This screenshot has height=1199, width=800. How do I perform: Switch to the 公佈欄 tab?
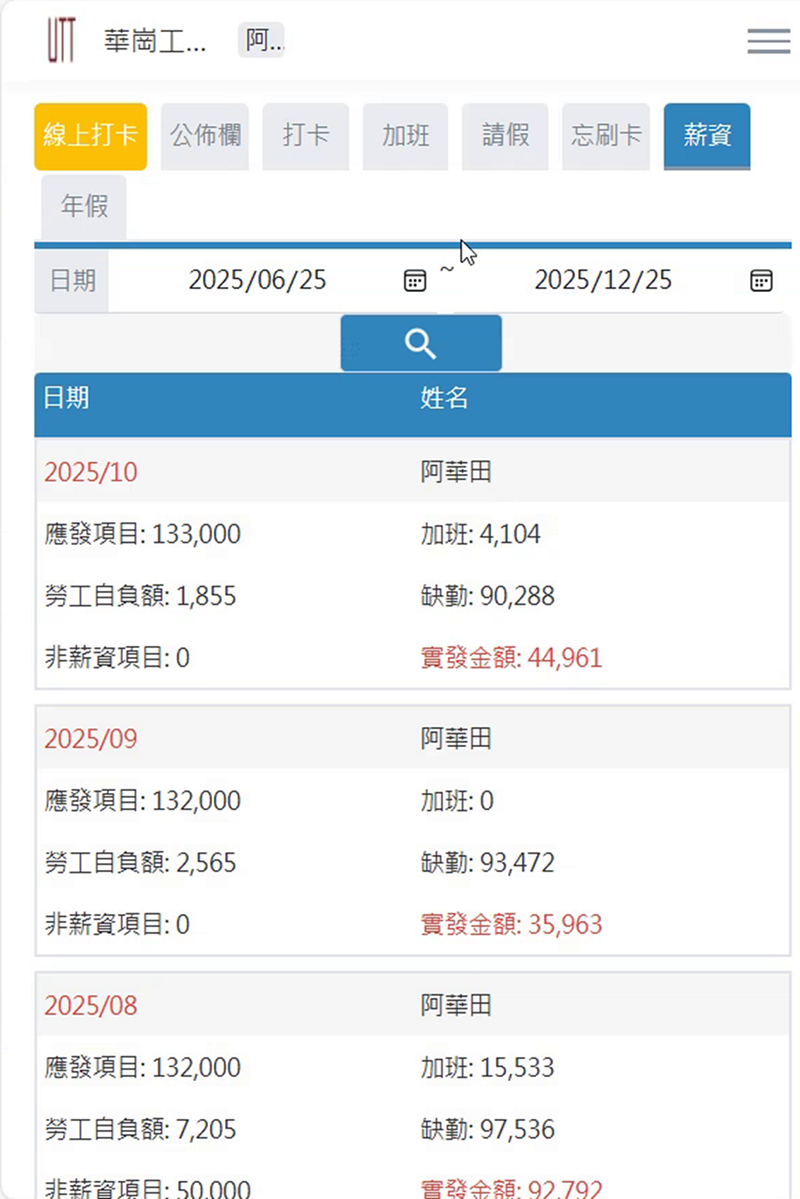205,136
